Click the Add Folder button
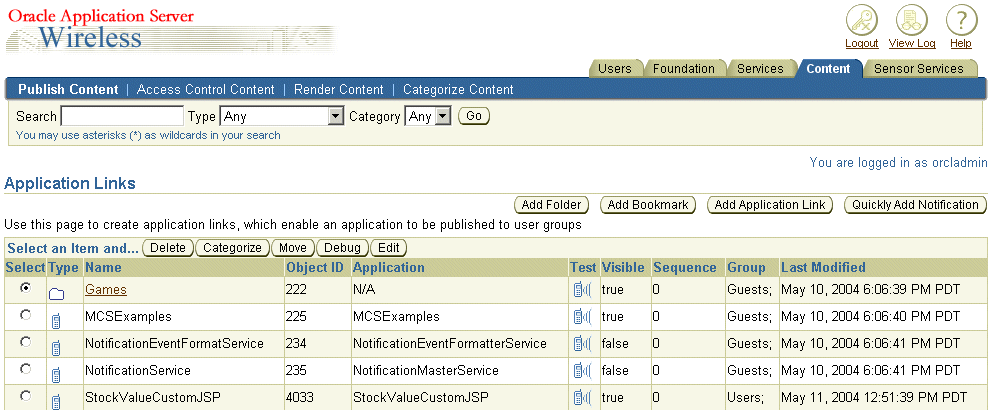992x410 pixels. click(551, 205)
